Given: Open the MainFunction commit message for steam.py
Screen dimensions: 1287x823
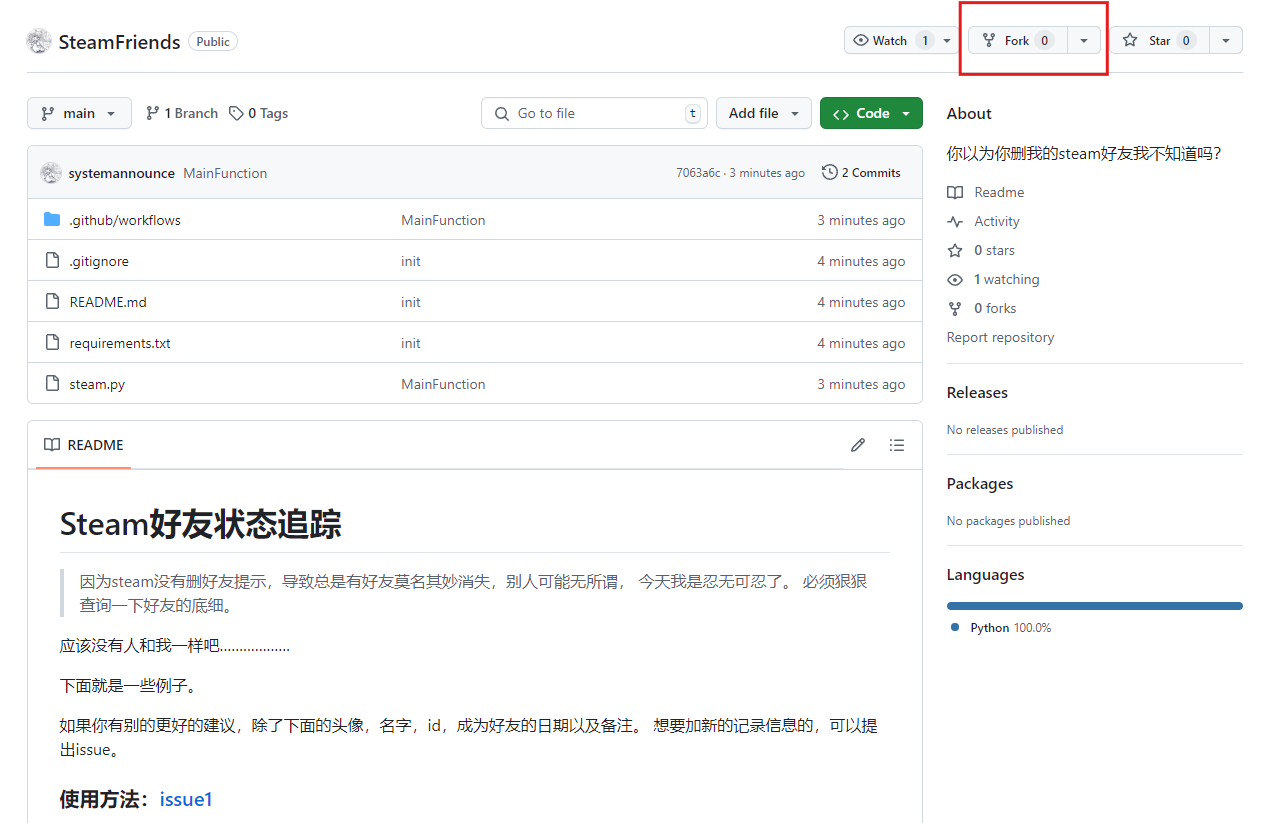Looking at the screenshot, I should [x=443, y=384].
